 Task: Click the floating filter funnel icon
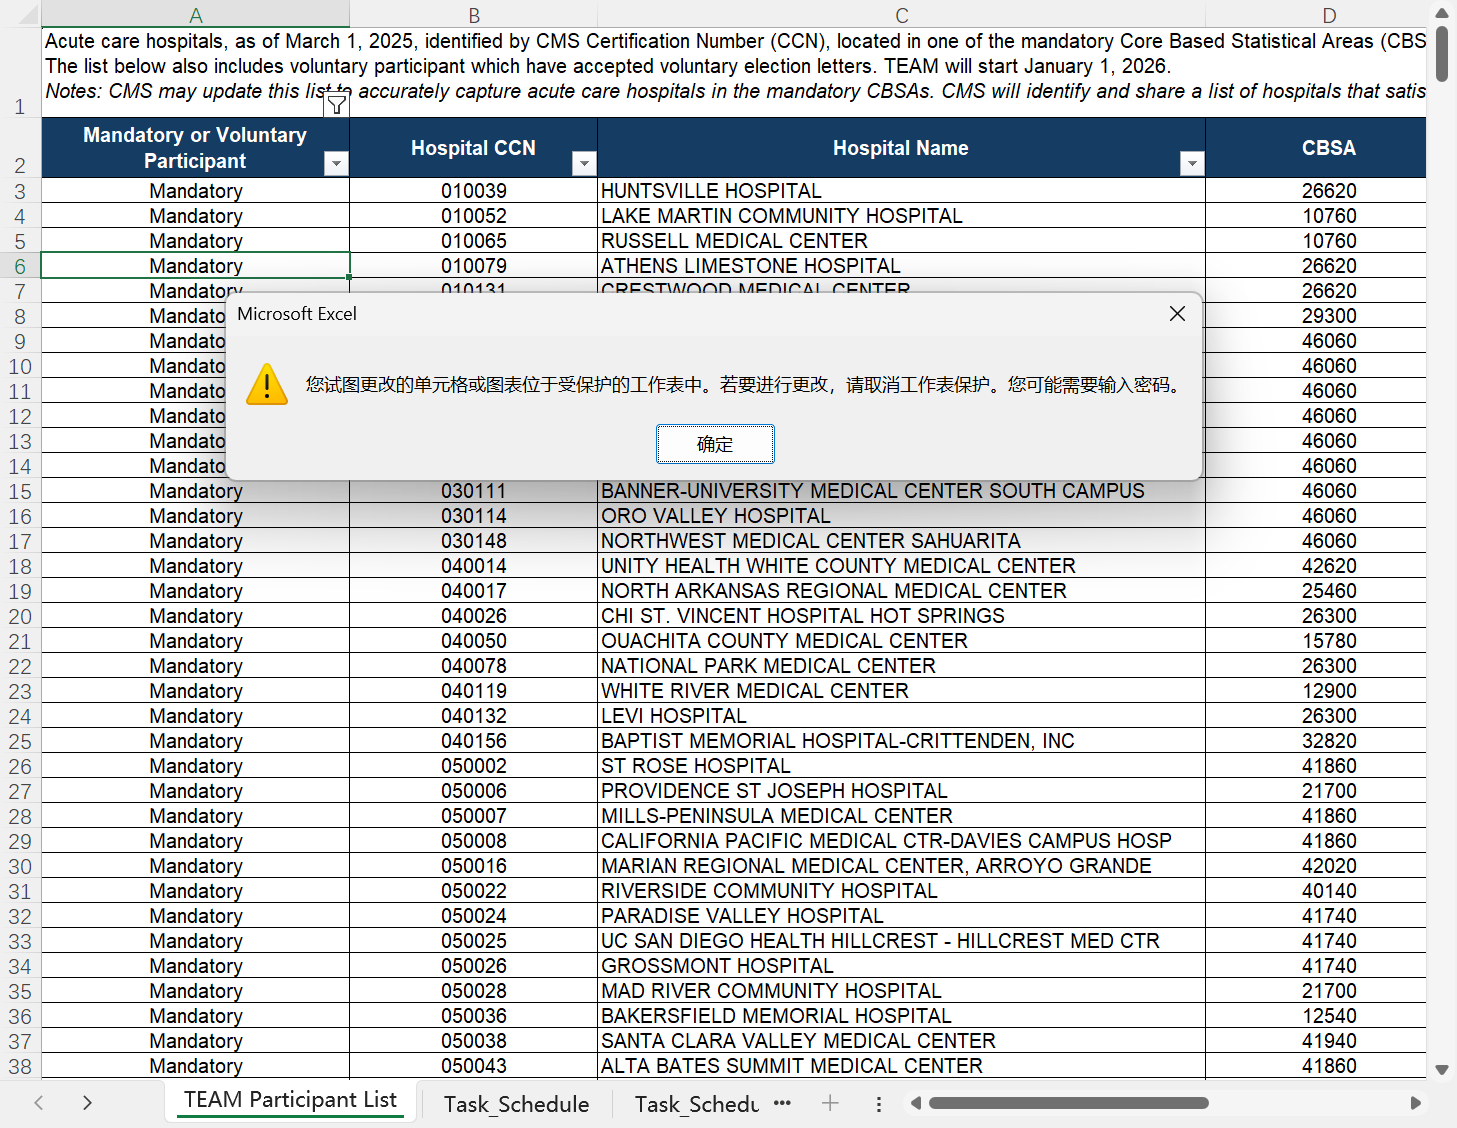337,103
